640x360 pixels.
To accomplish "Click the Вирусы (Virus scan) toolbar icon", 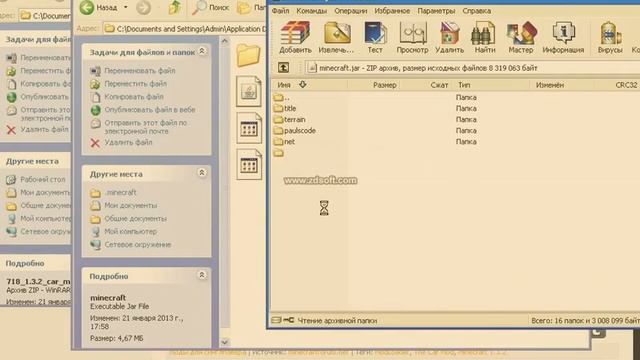I will coord(610,38).
